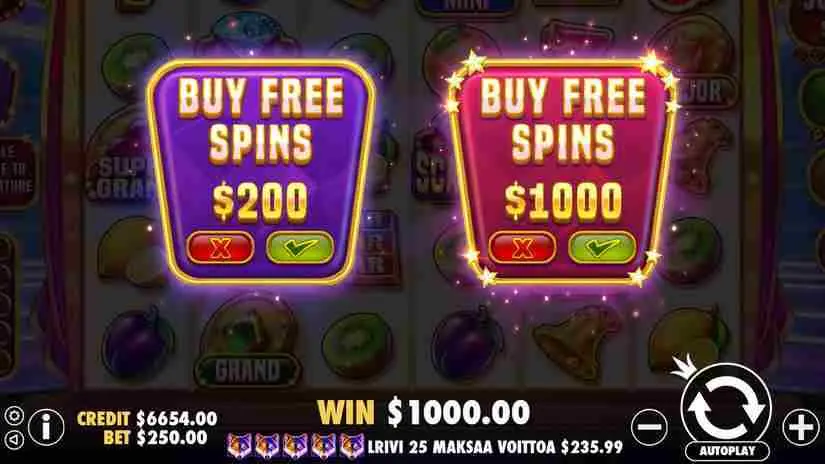Open the settings gear icon

tap(14, 416)
